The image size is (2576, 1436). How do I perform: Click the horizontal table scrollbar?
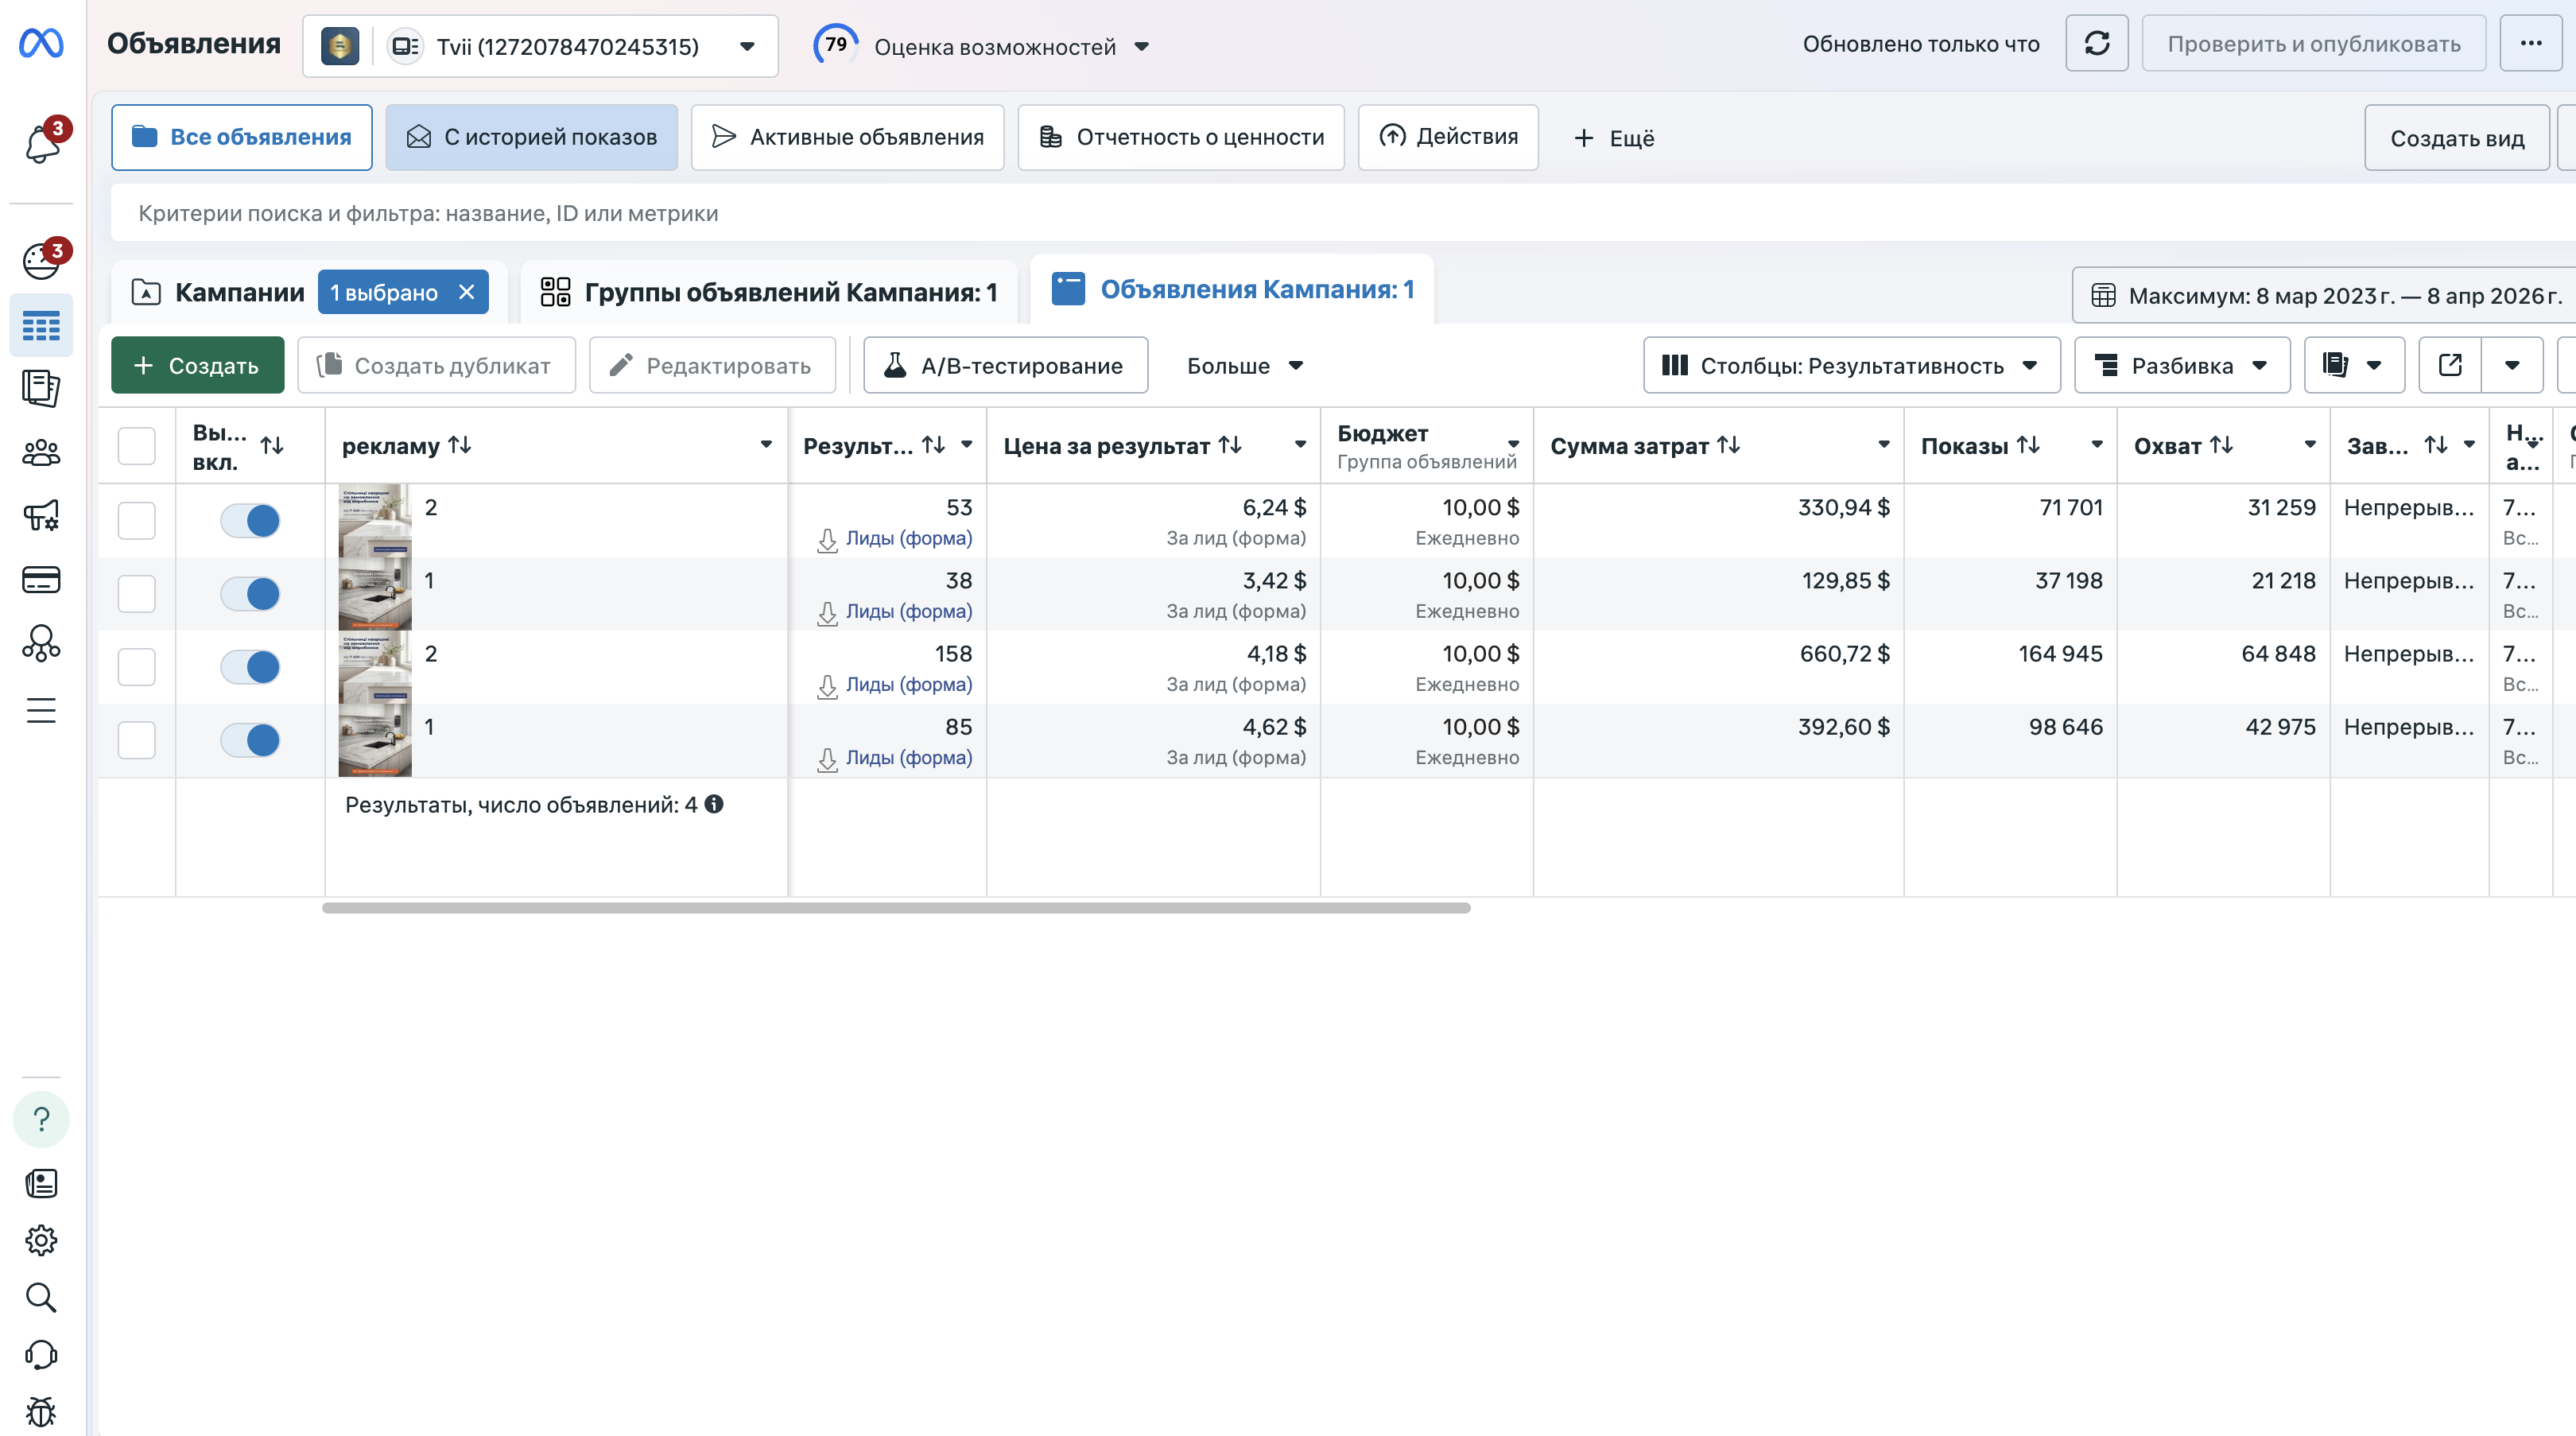pos(896,908)
